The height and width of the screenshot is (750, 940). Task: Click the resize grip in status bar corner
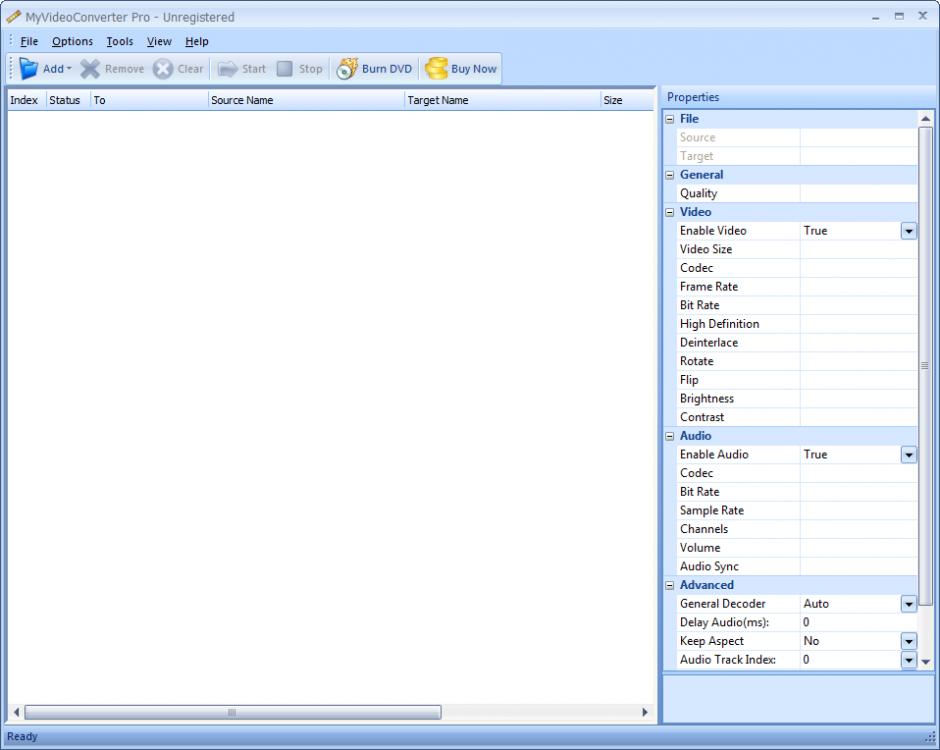pyautogui.click(x=930, y=738)
